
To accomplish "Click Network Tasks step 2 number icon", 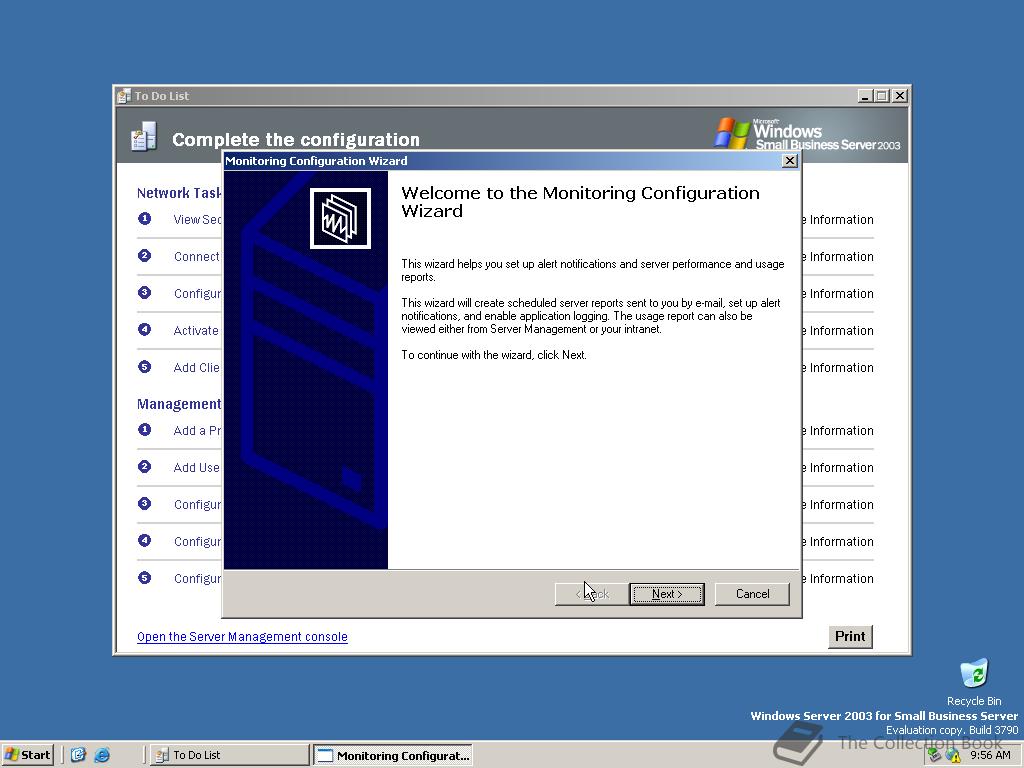I will (144, 255).
